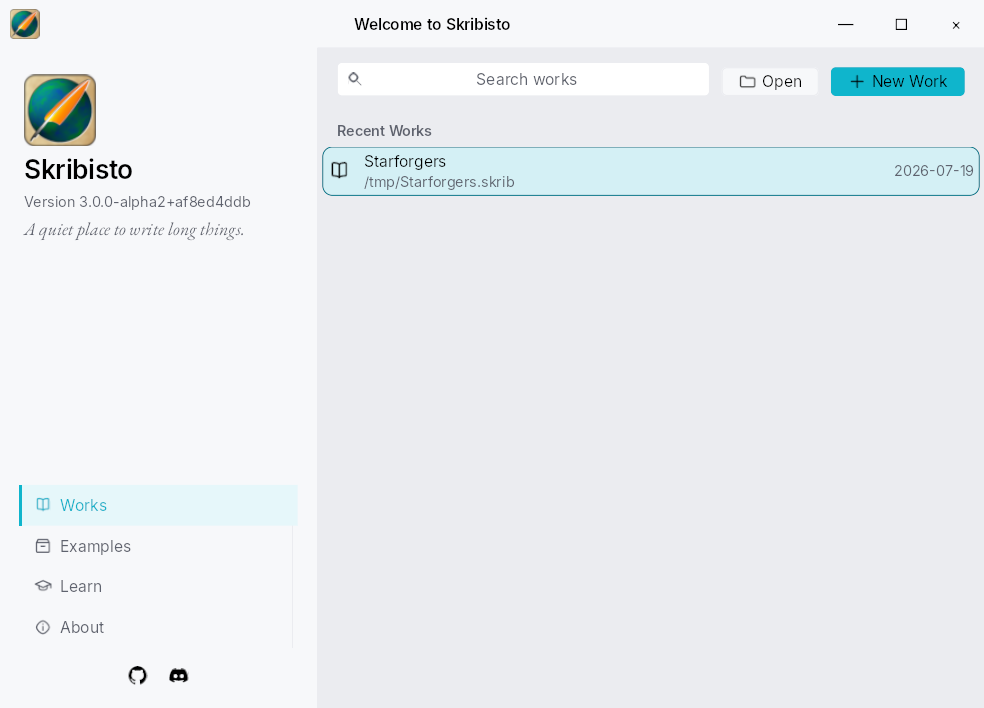This screenshot has height=708, width=984.
Task: Switch to the Works section
Action: tap(159, 505)
